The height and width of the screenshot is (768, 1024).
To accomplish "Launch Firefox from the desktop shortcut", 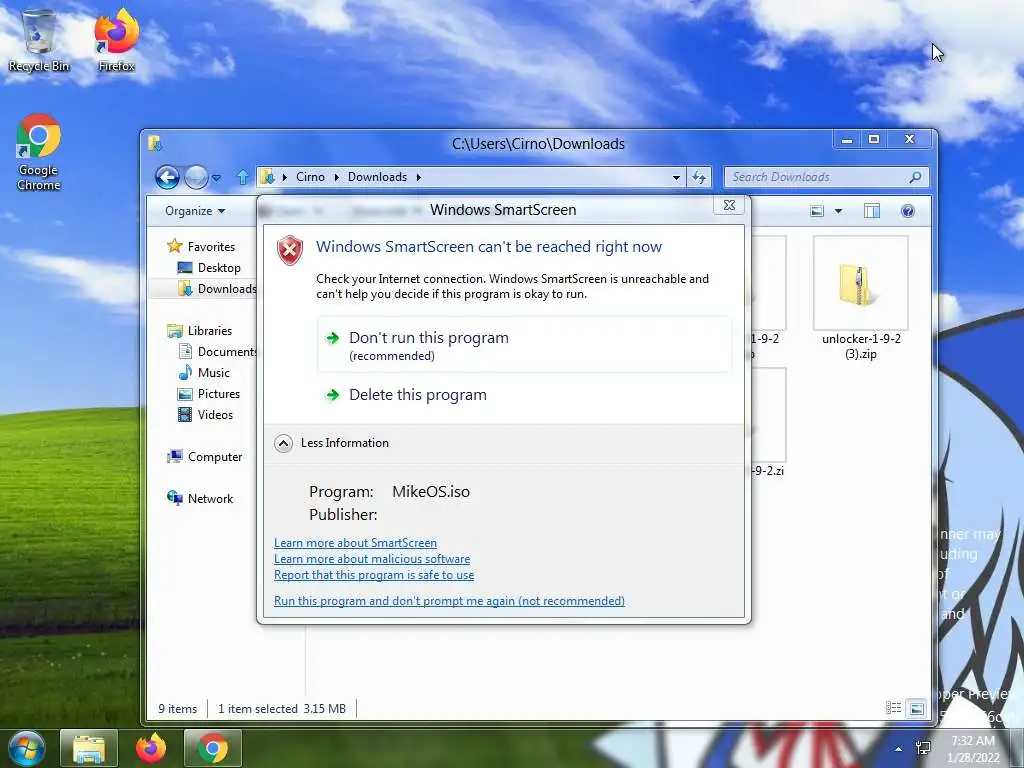I will point(116,40).
